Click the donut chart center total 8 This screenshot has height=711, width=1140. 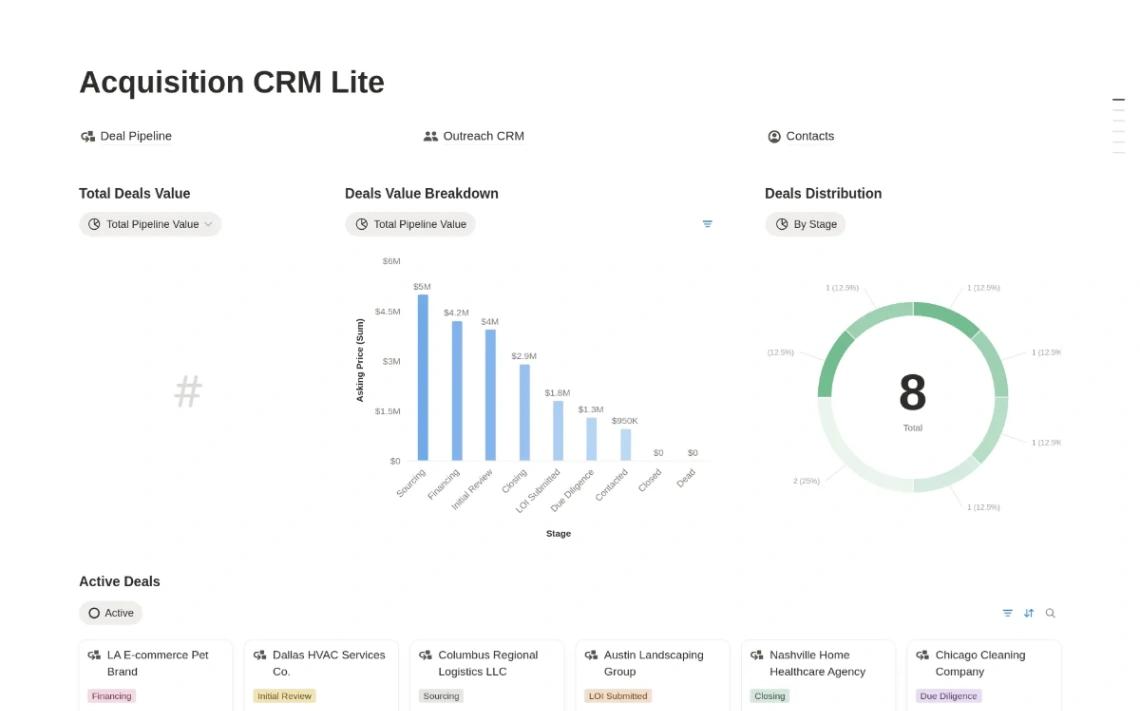pos(912,393)
